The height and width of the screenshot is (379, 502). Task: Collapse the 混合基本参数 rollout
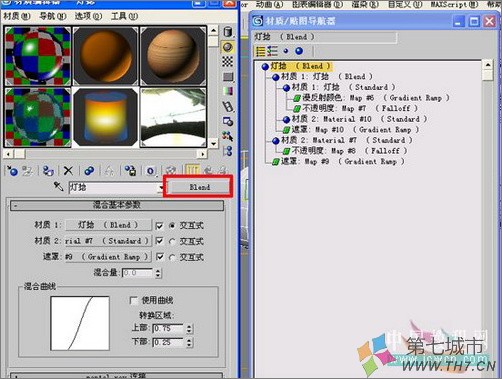point(117,205)
